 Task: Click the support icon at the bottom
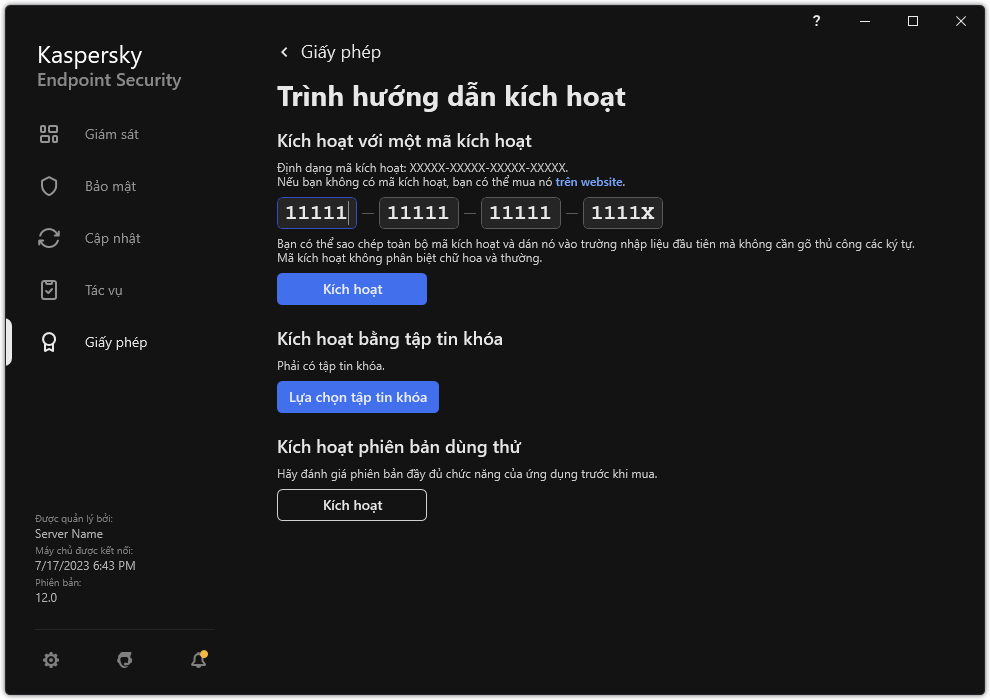click(x=124, y=660)
